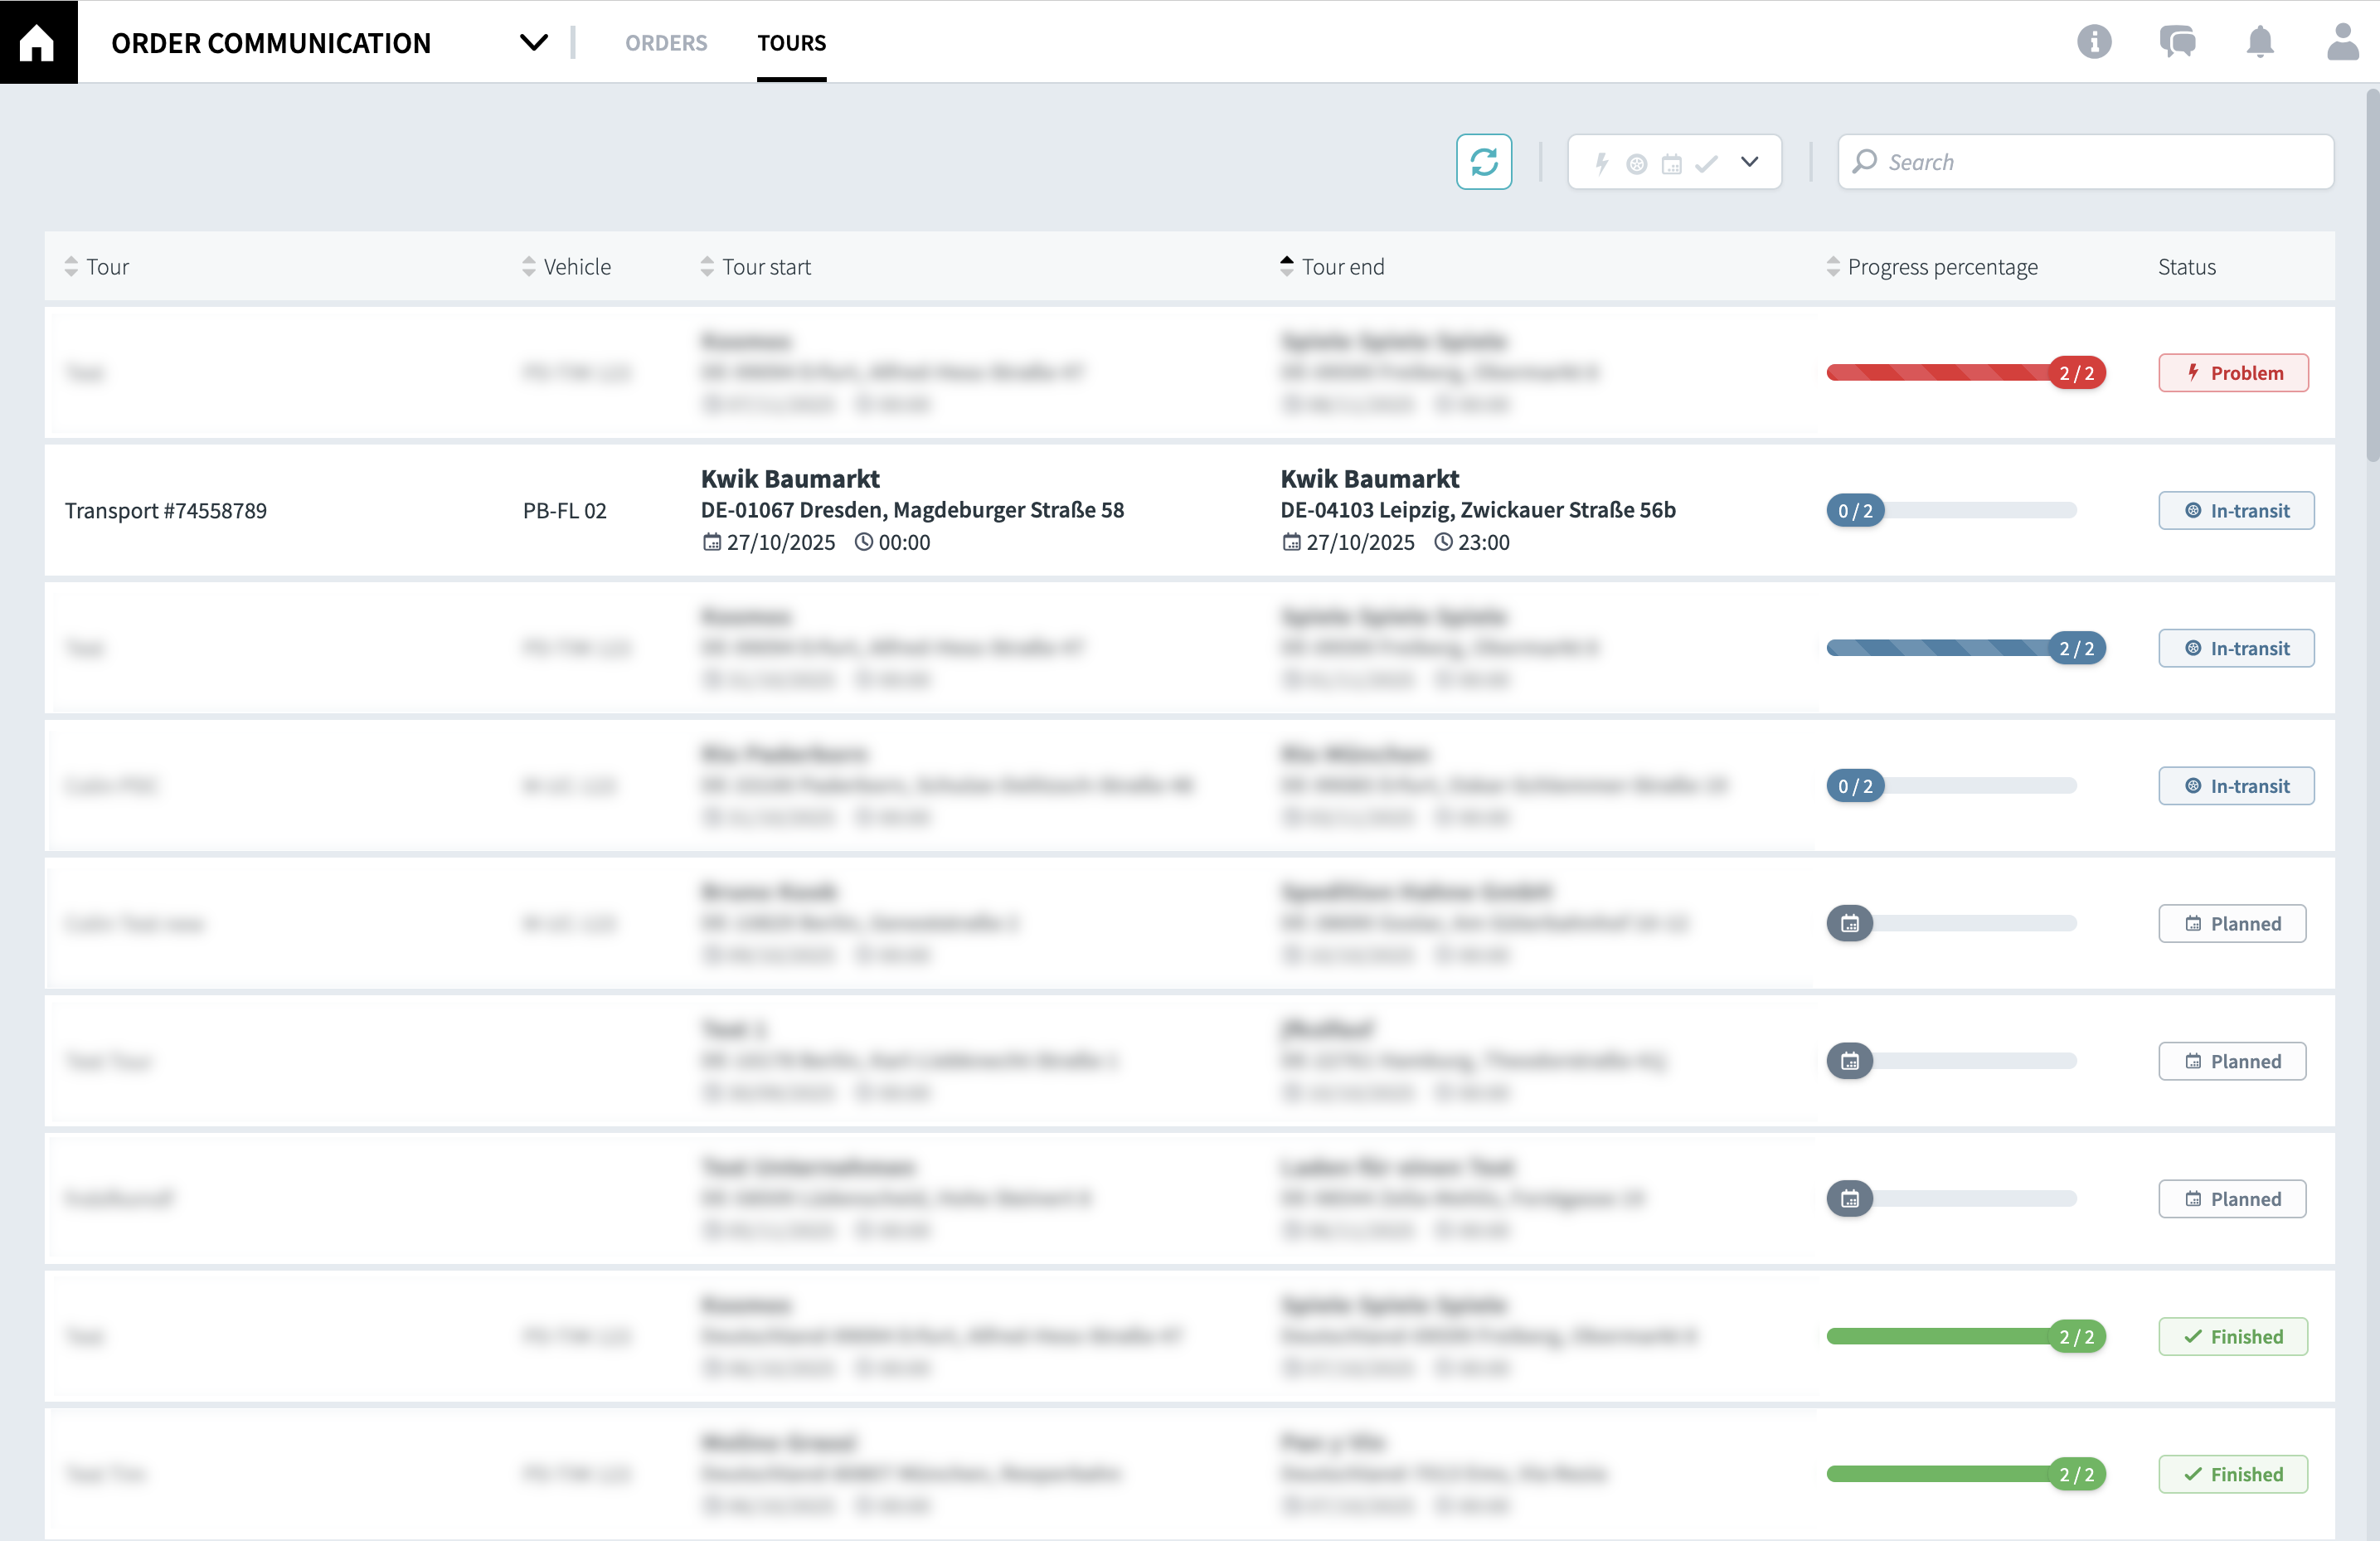
Task: Click into the Search input field
Action: point(2100,162)
